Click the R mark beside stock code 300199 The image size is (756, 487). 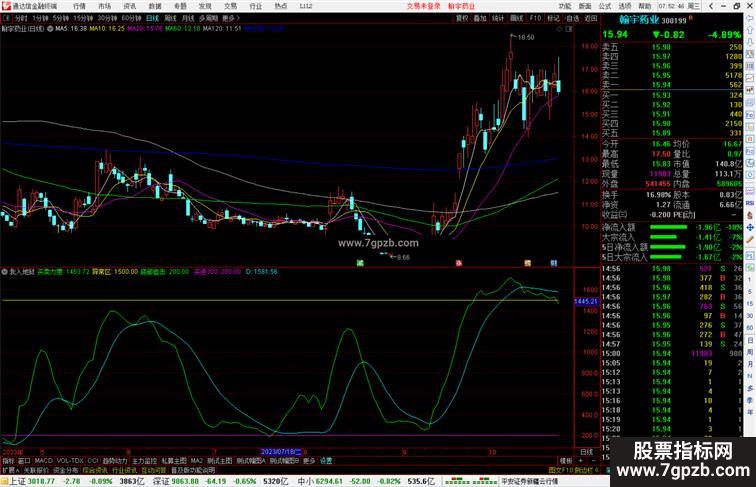[x=691, y=17]
